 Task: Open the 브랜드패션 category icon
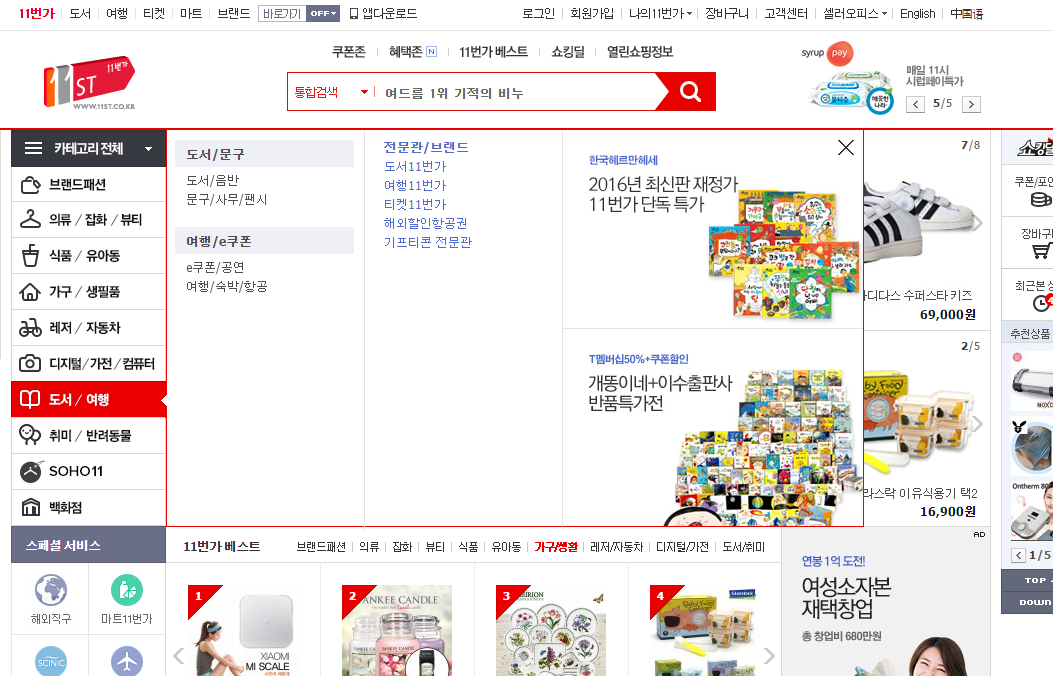click(x=30, y=185)
